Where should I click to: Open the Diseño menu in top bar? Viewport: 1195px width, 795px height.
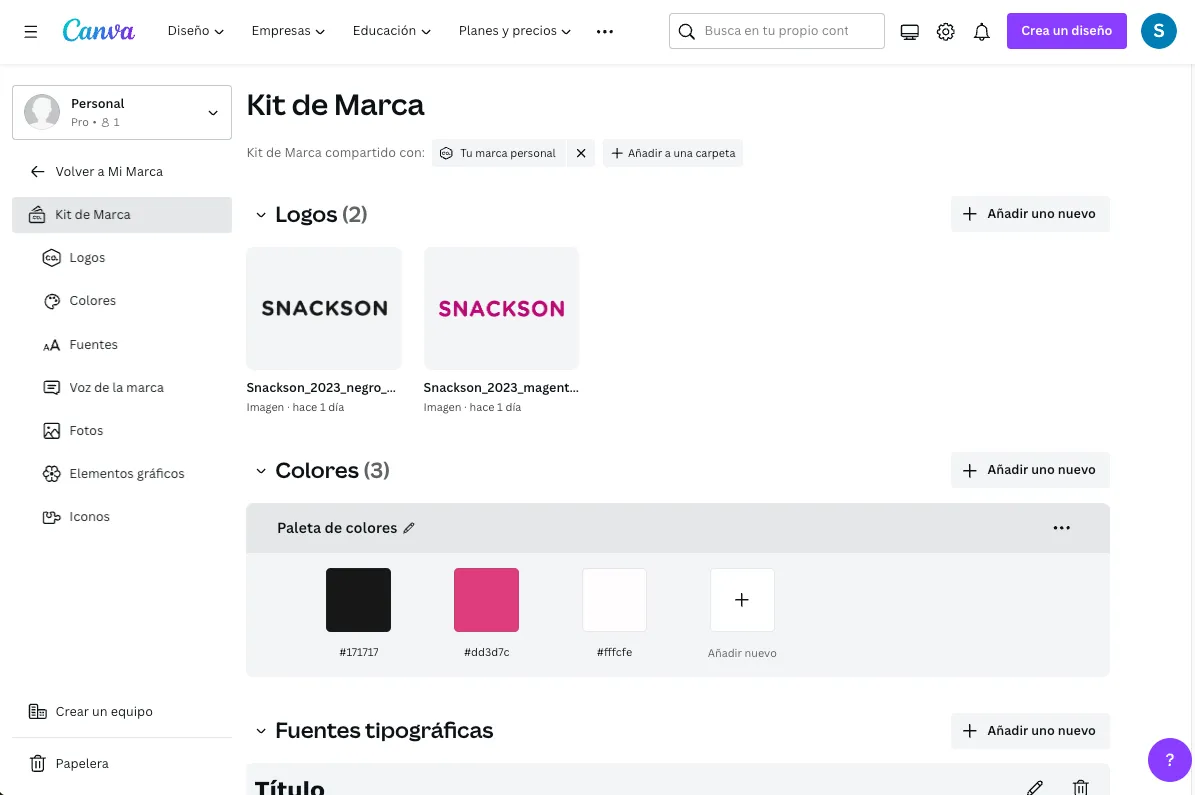[196, 31]
